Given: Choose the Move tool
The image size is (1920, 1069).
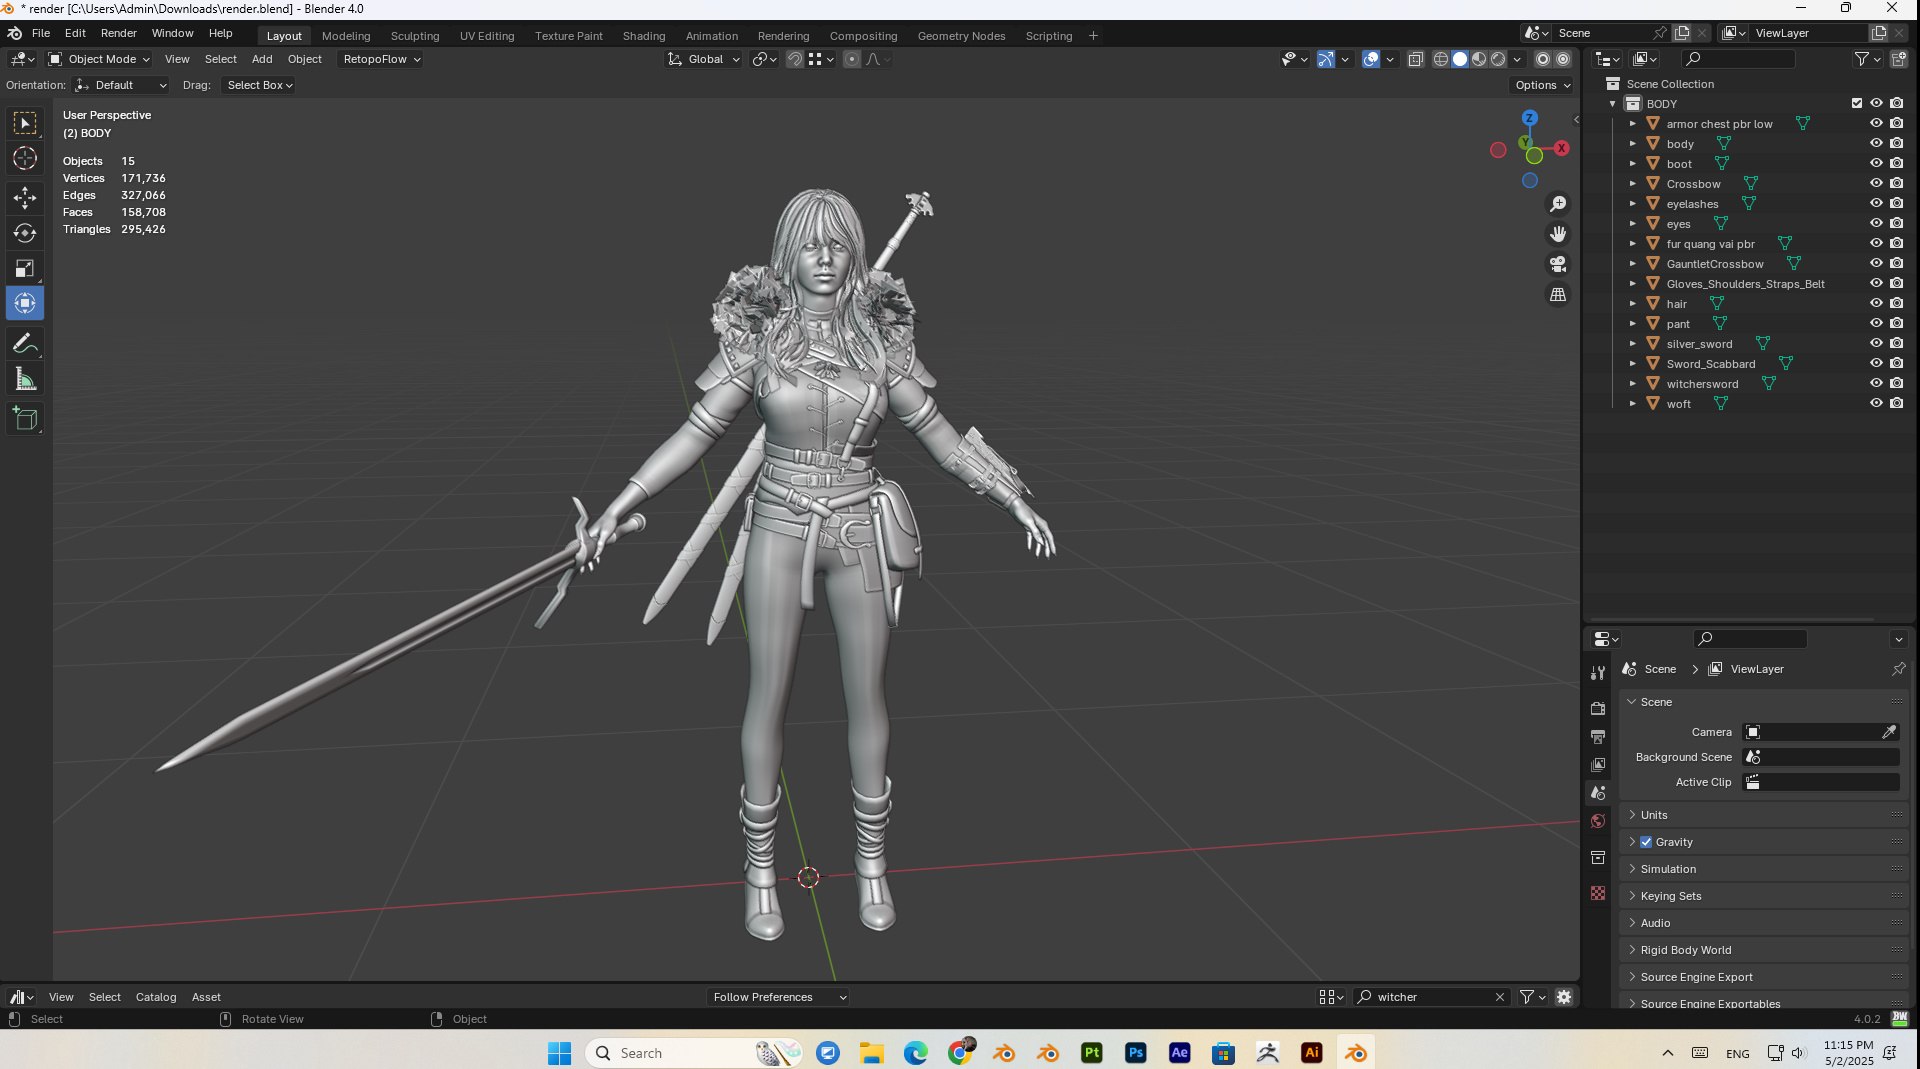Looking at the screenshot, I should [25, 197].
